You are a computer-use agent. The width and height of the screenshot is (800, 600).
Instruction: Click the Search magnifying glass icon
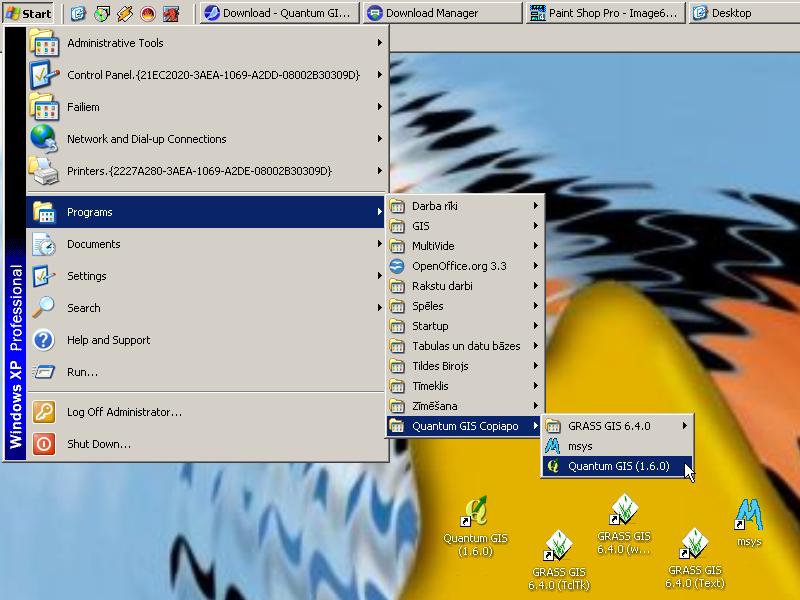click(44, 308)
